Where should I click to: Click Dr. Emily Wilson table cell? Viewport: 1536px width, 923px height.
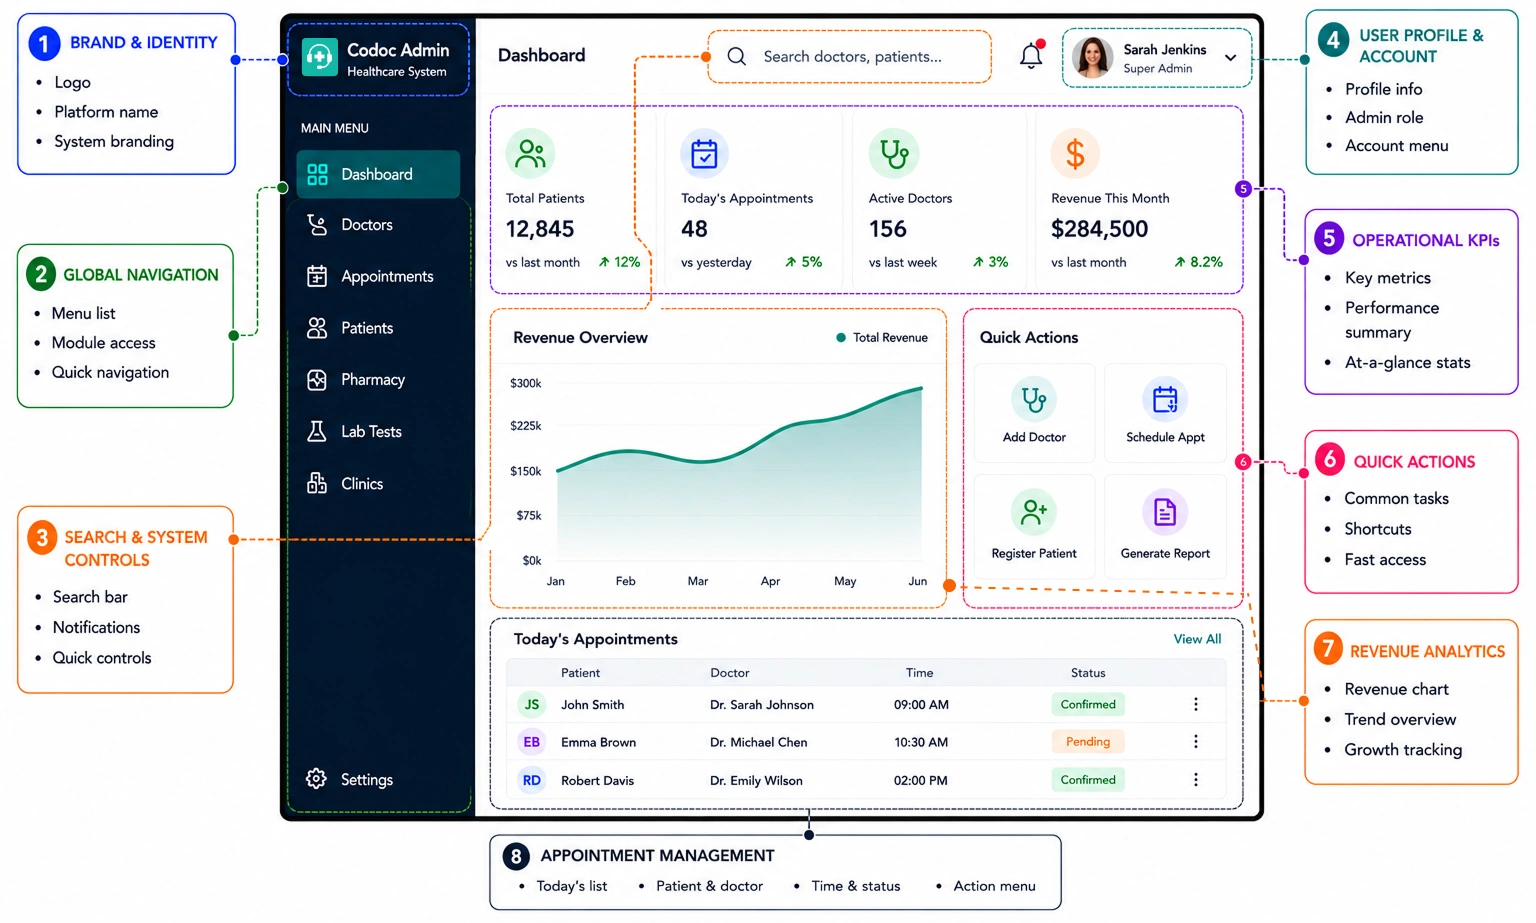tap(756, 780)
